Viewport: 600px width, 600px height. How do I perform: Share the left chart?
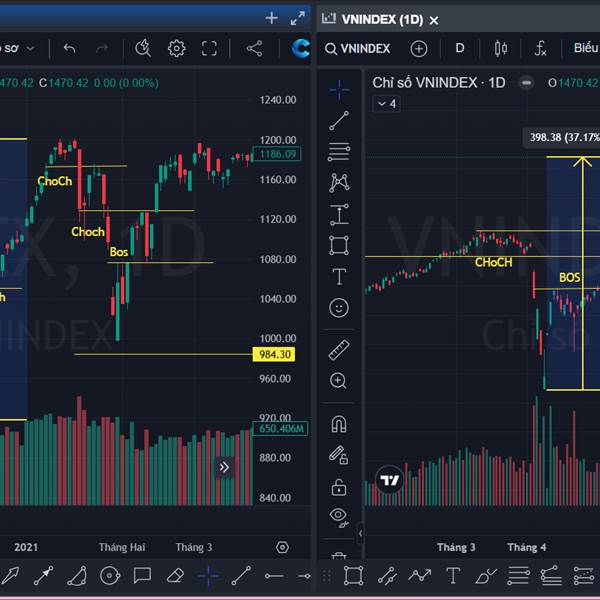[x=254, y=49]
